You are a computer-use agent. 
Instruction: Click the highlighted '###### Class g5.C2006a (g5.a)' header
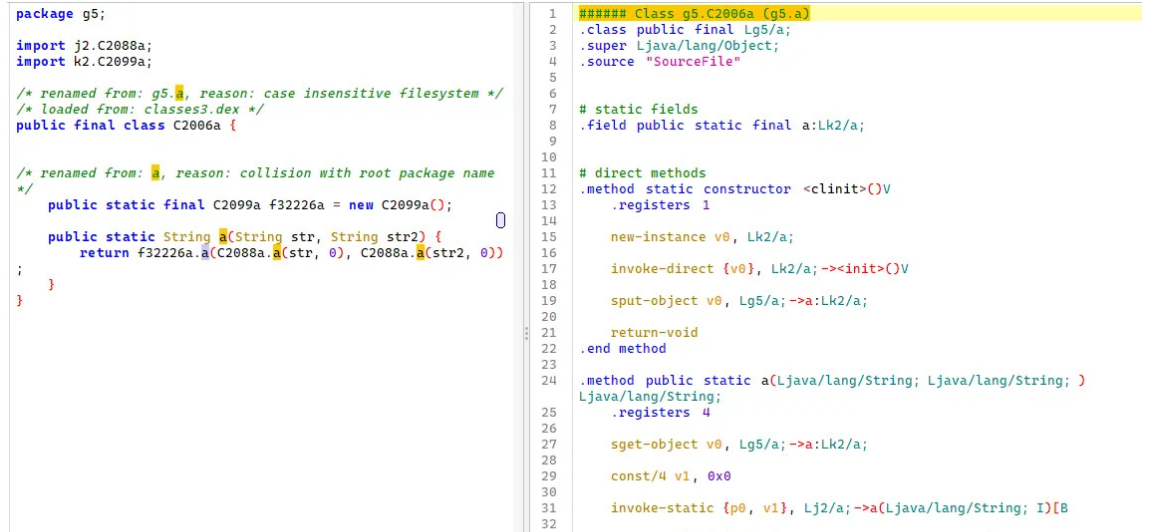point(695,13)
